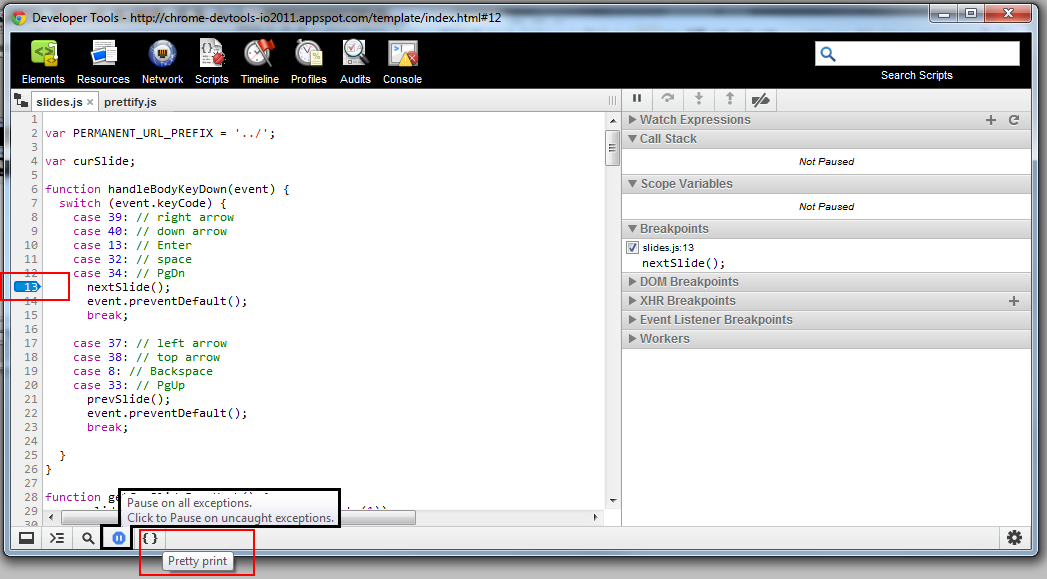Viewport: 1047px width, 579px height.
Task: Click the vertical scrollbar thumb in editor
Action: 612,148
